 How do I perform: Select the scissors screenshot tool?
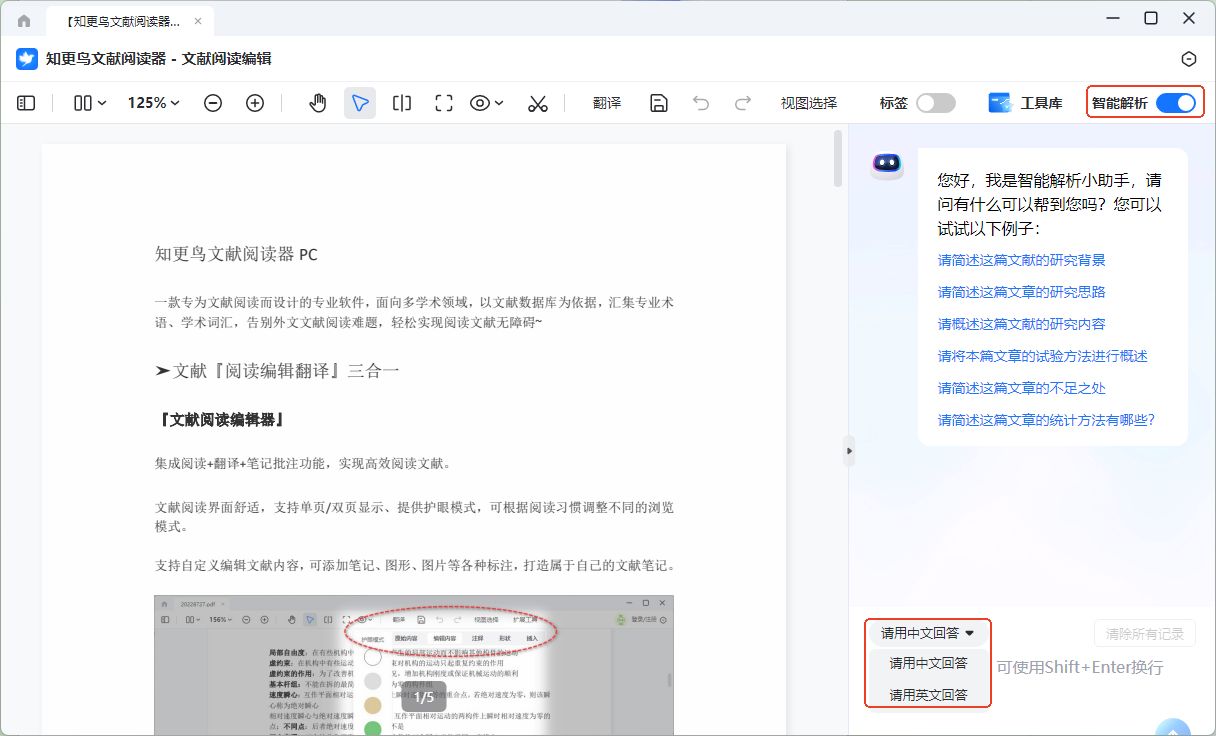[538, 103]
